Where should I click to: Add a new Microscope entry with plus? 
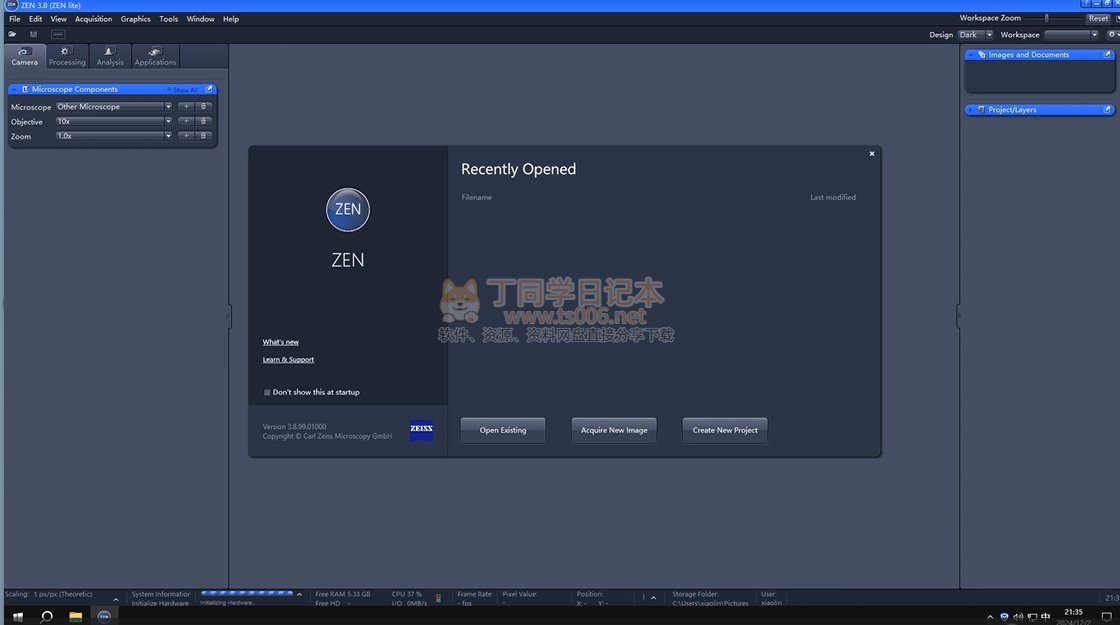[x=186, y=106]
